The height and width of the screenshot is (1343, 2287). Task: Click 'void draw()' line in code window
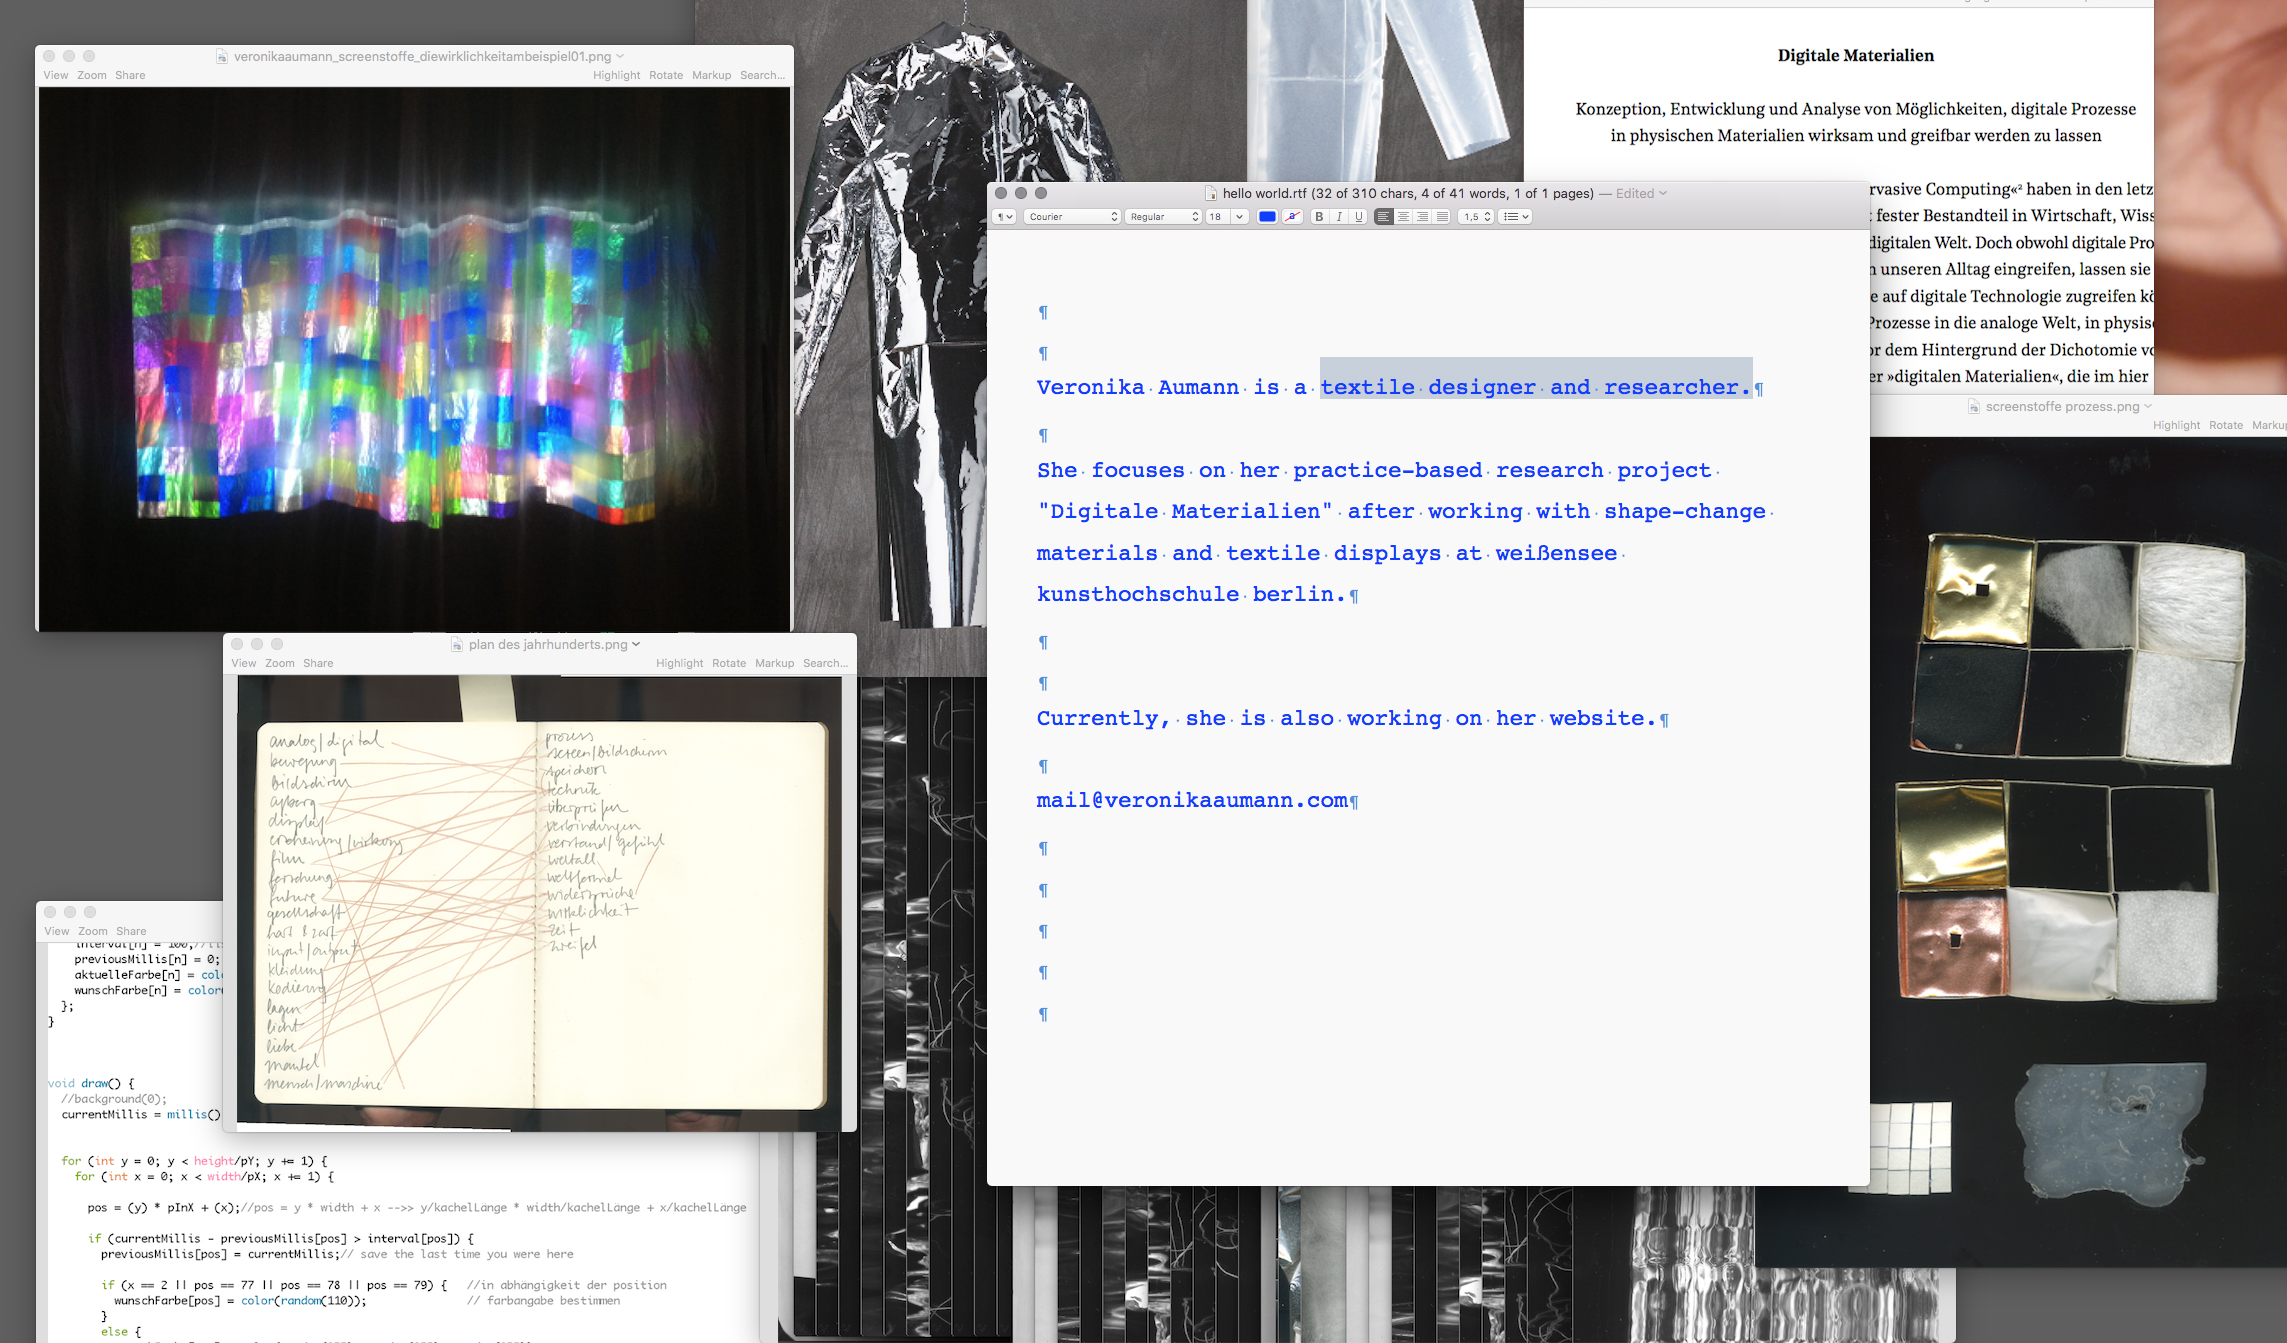pyautogui.click(x=91, y=1083)
